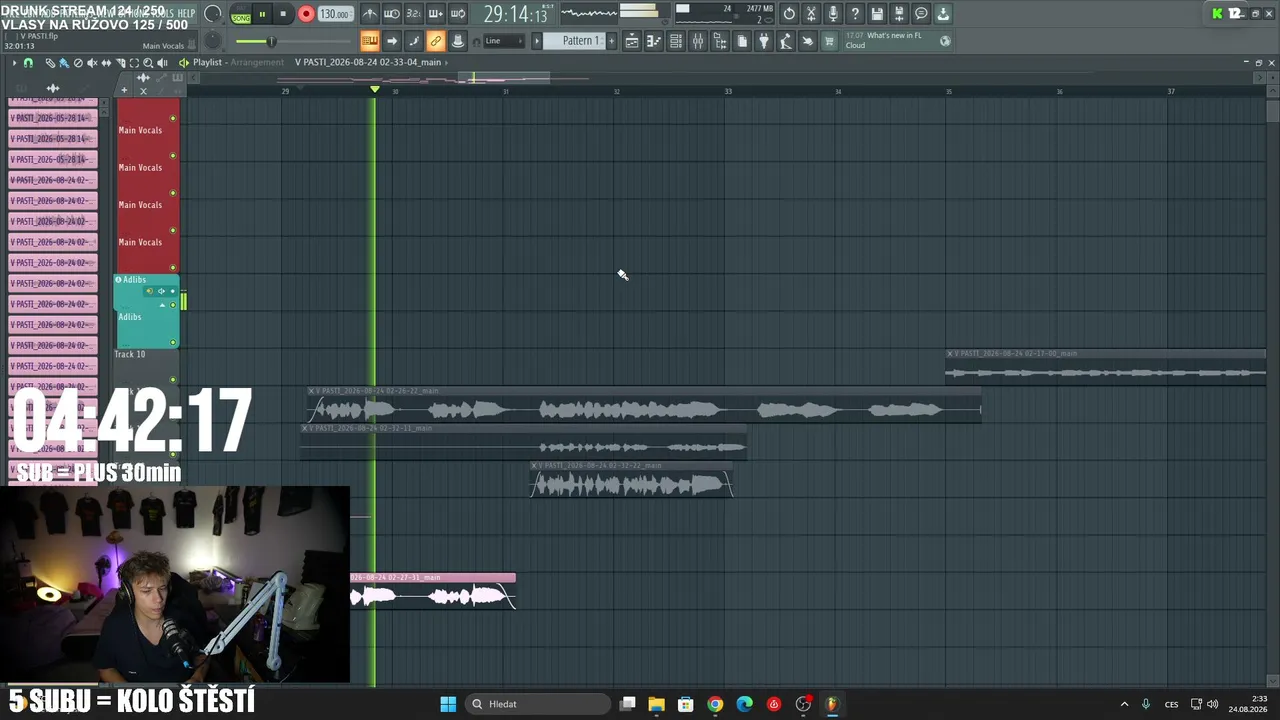Select the Track 10 header
Screen dimensions: 1280x720
(147, 367)
